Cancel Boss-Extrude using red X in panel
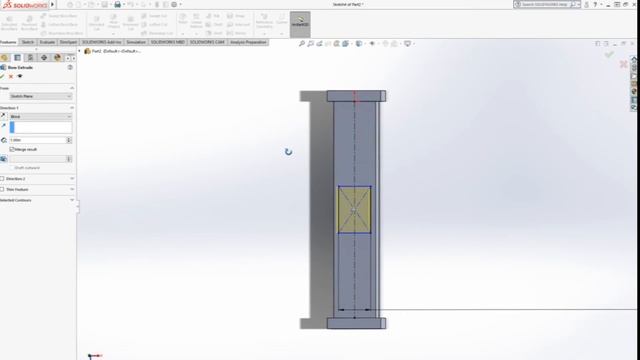The height and width of the screenshot is (360, 640). tap(11, 76)
